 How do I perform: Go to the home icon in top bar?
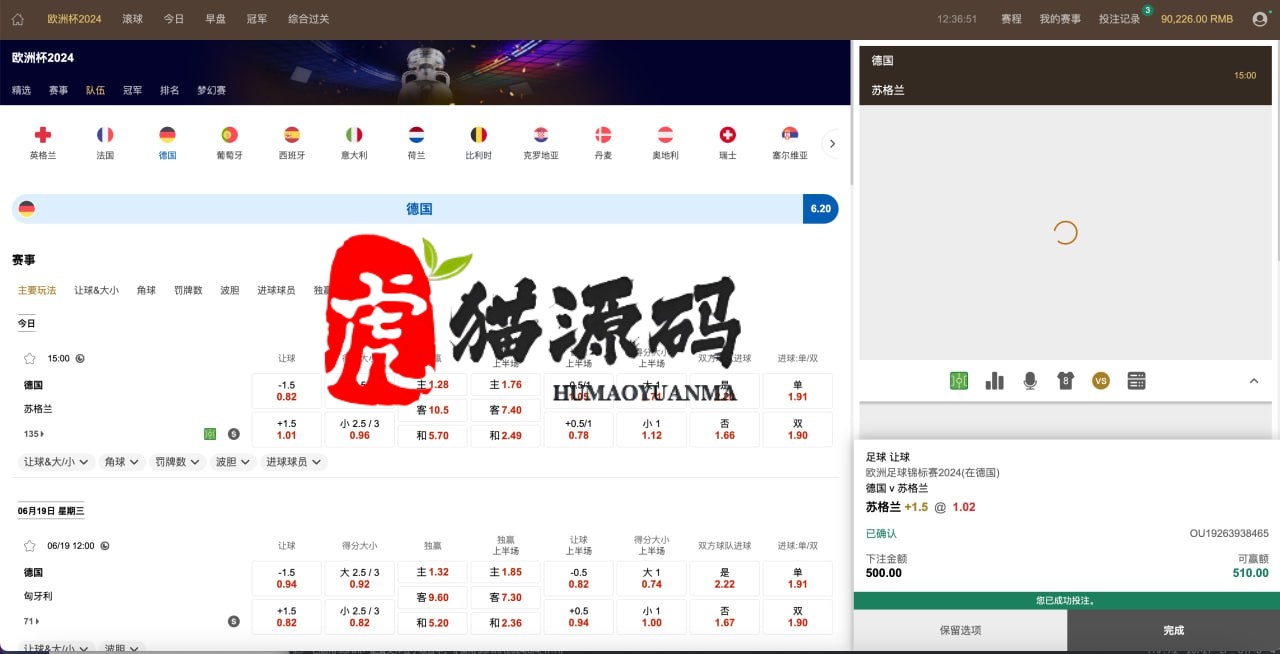(x=18, y=19)
